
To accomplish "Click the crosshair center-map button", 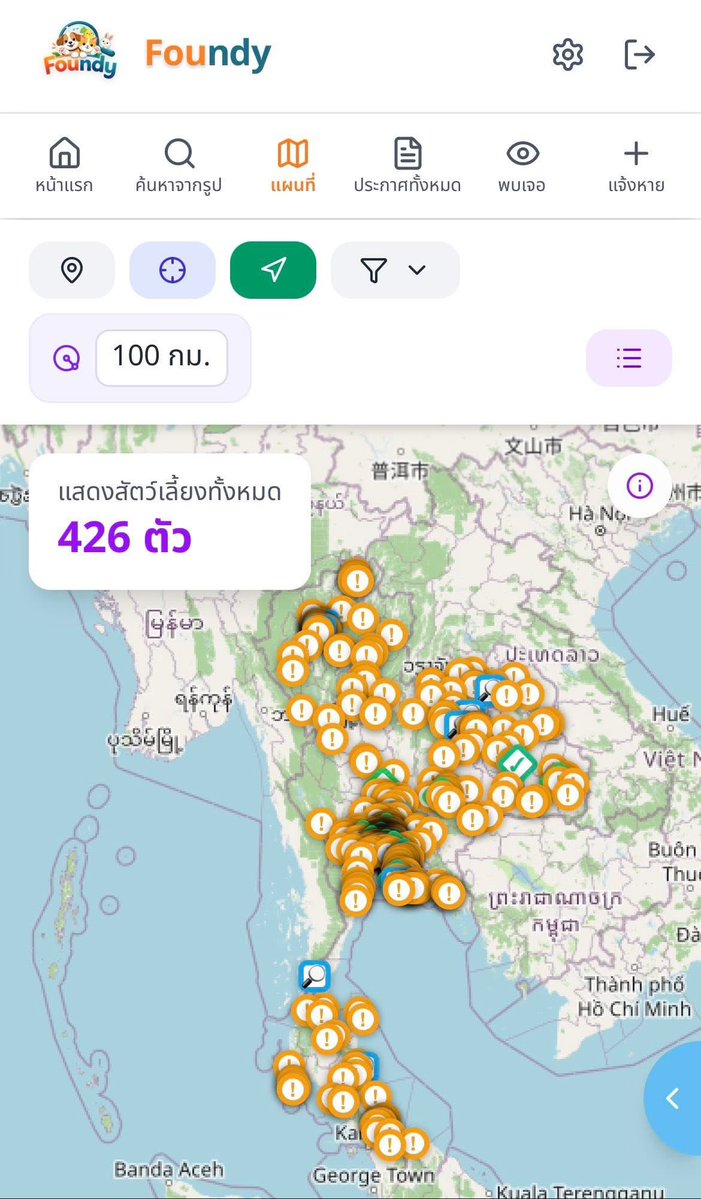I will (172, 270).
